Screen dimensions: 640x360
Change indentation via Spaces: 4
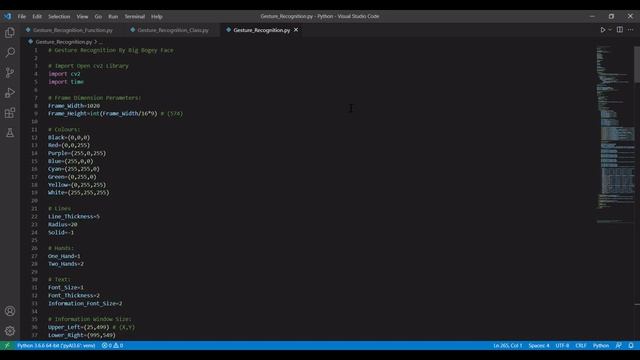539,345
